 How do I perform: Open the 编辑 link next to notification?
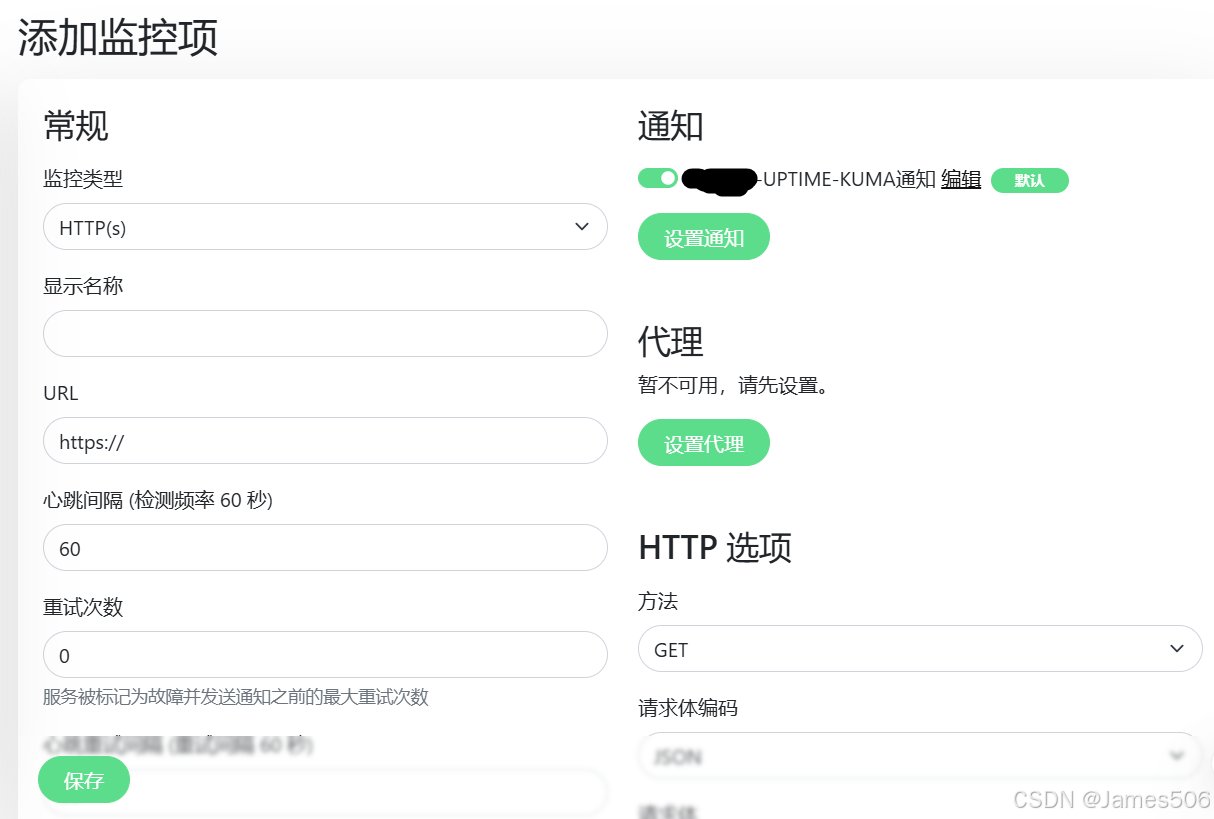(961, 180)
